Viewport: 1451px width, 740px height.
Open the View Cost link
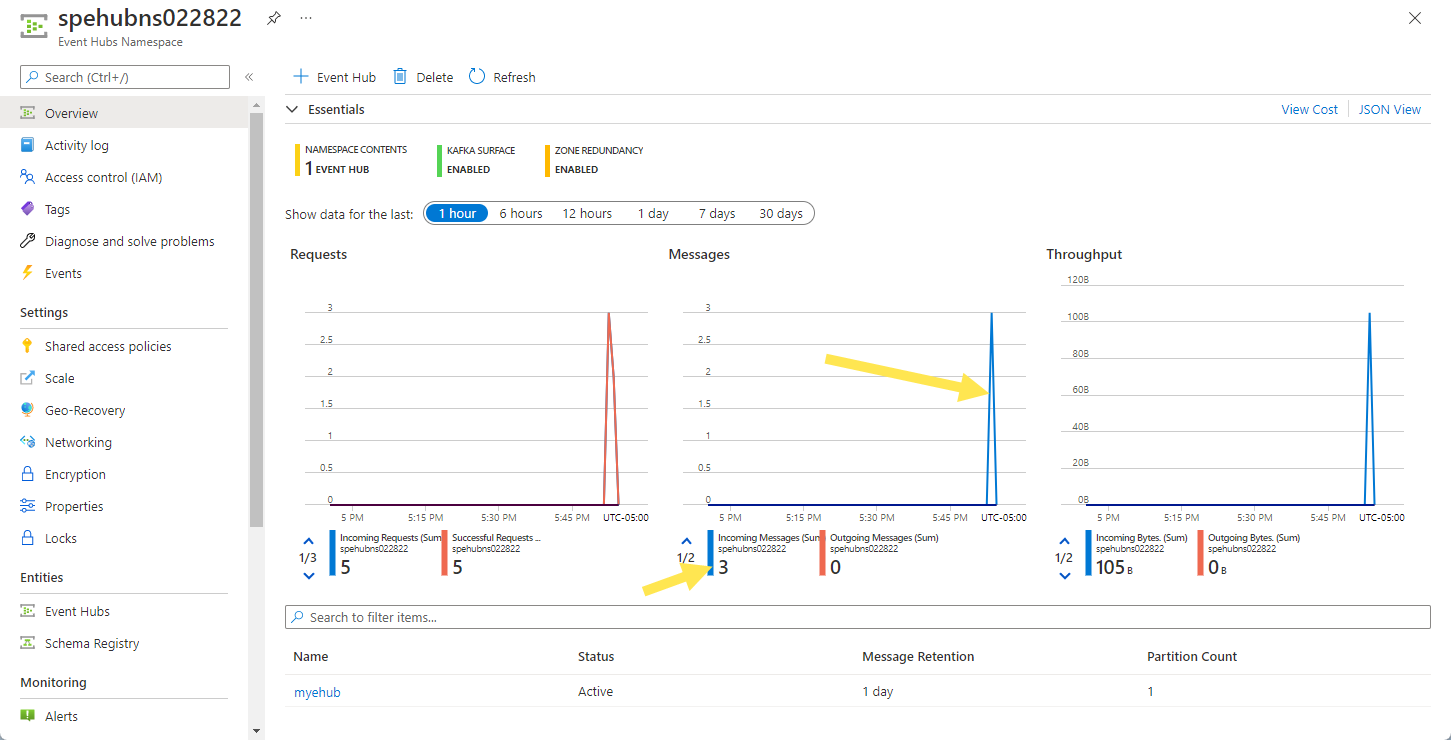(1309, 109)
